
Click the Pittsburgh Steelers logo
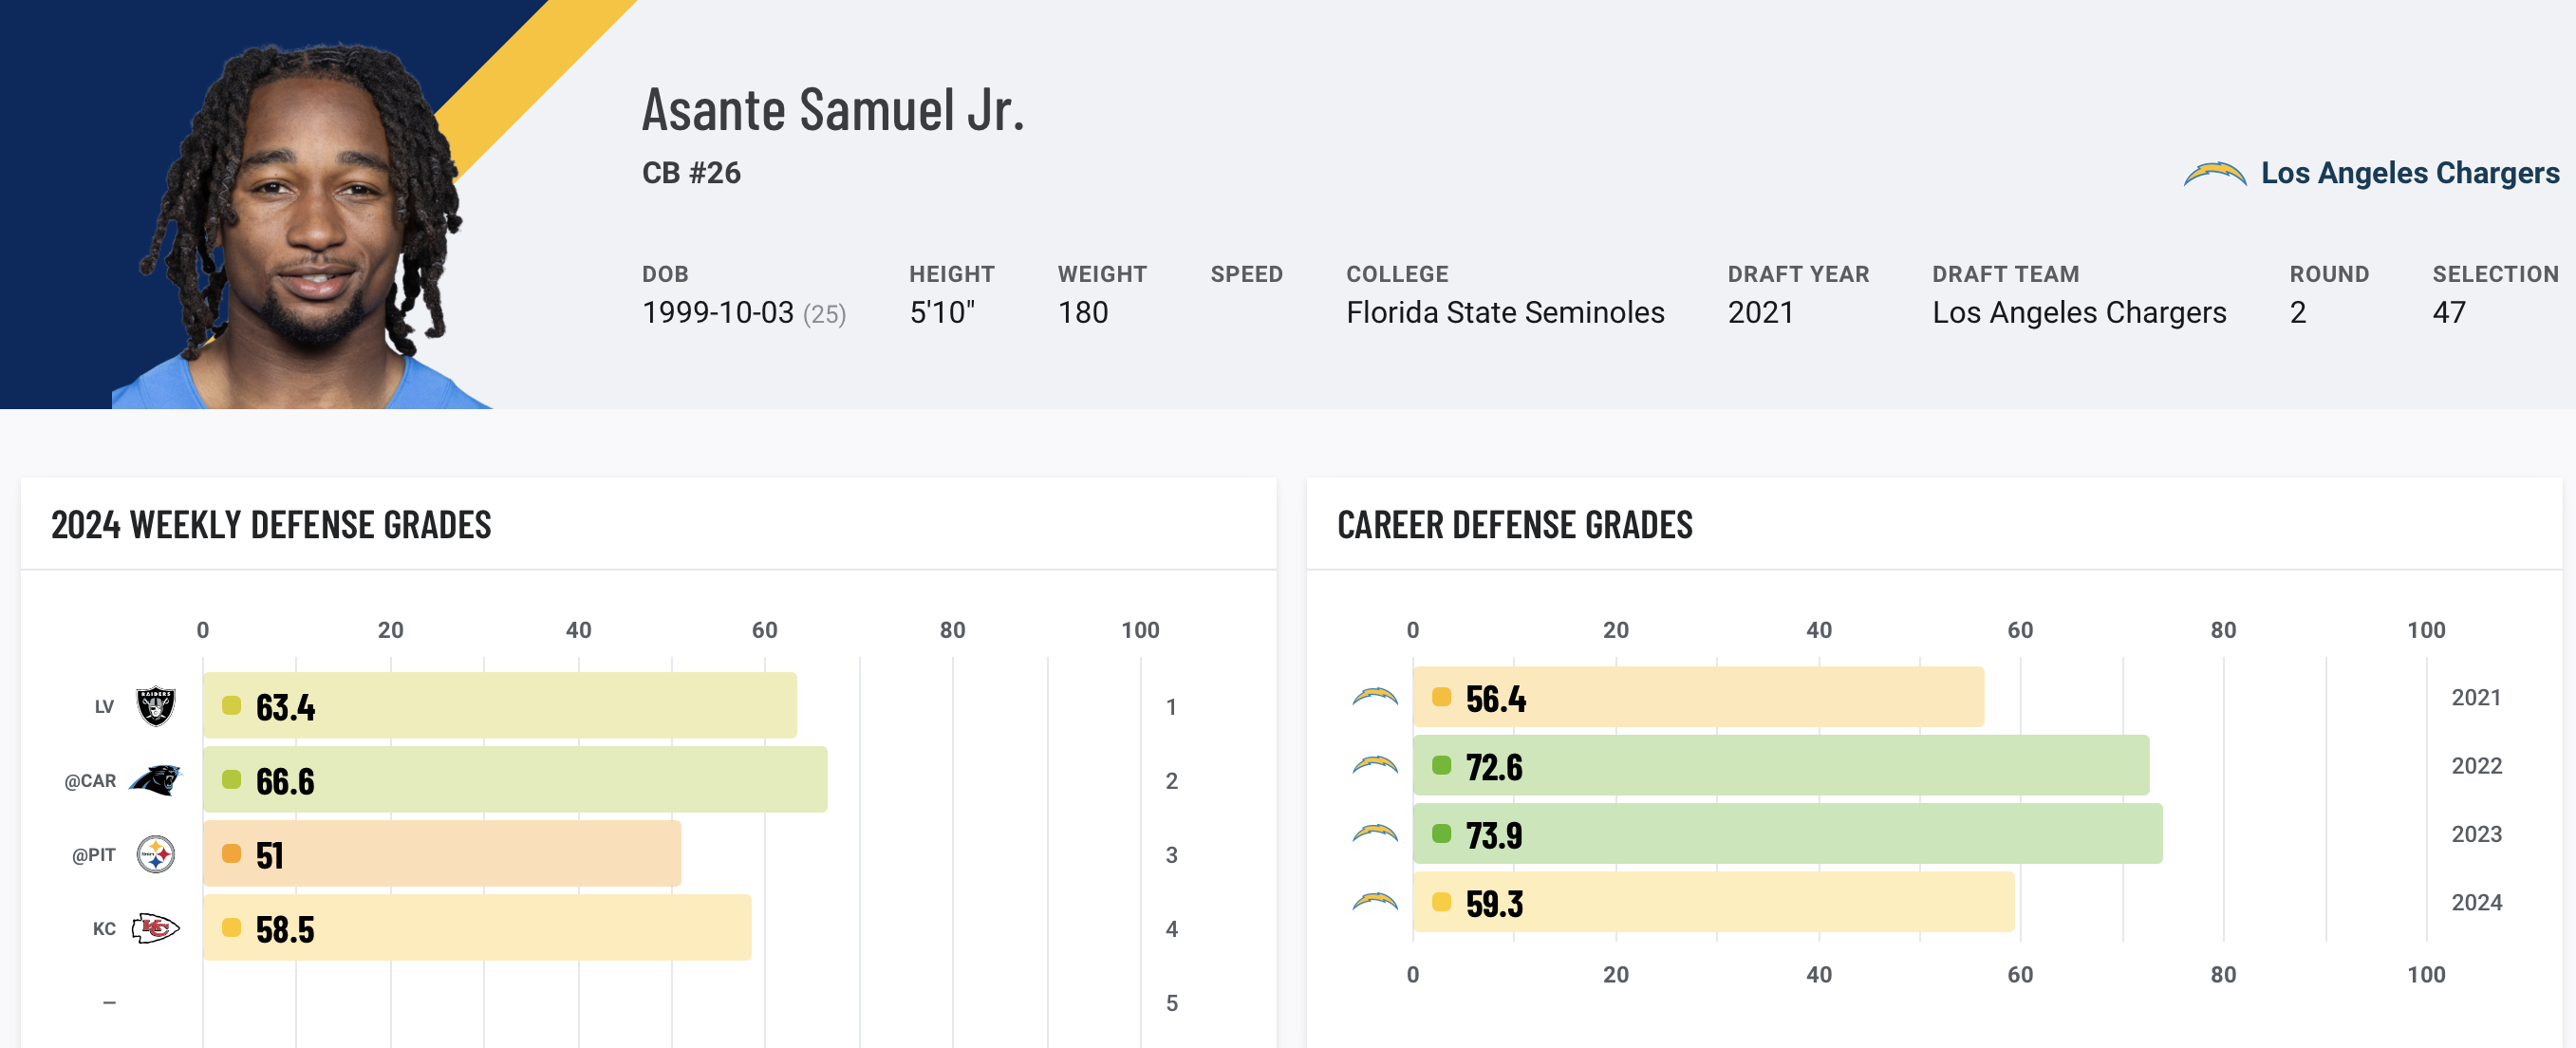[156, 854]
